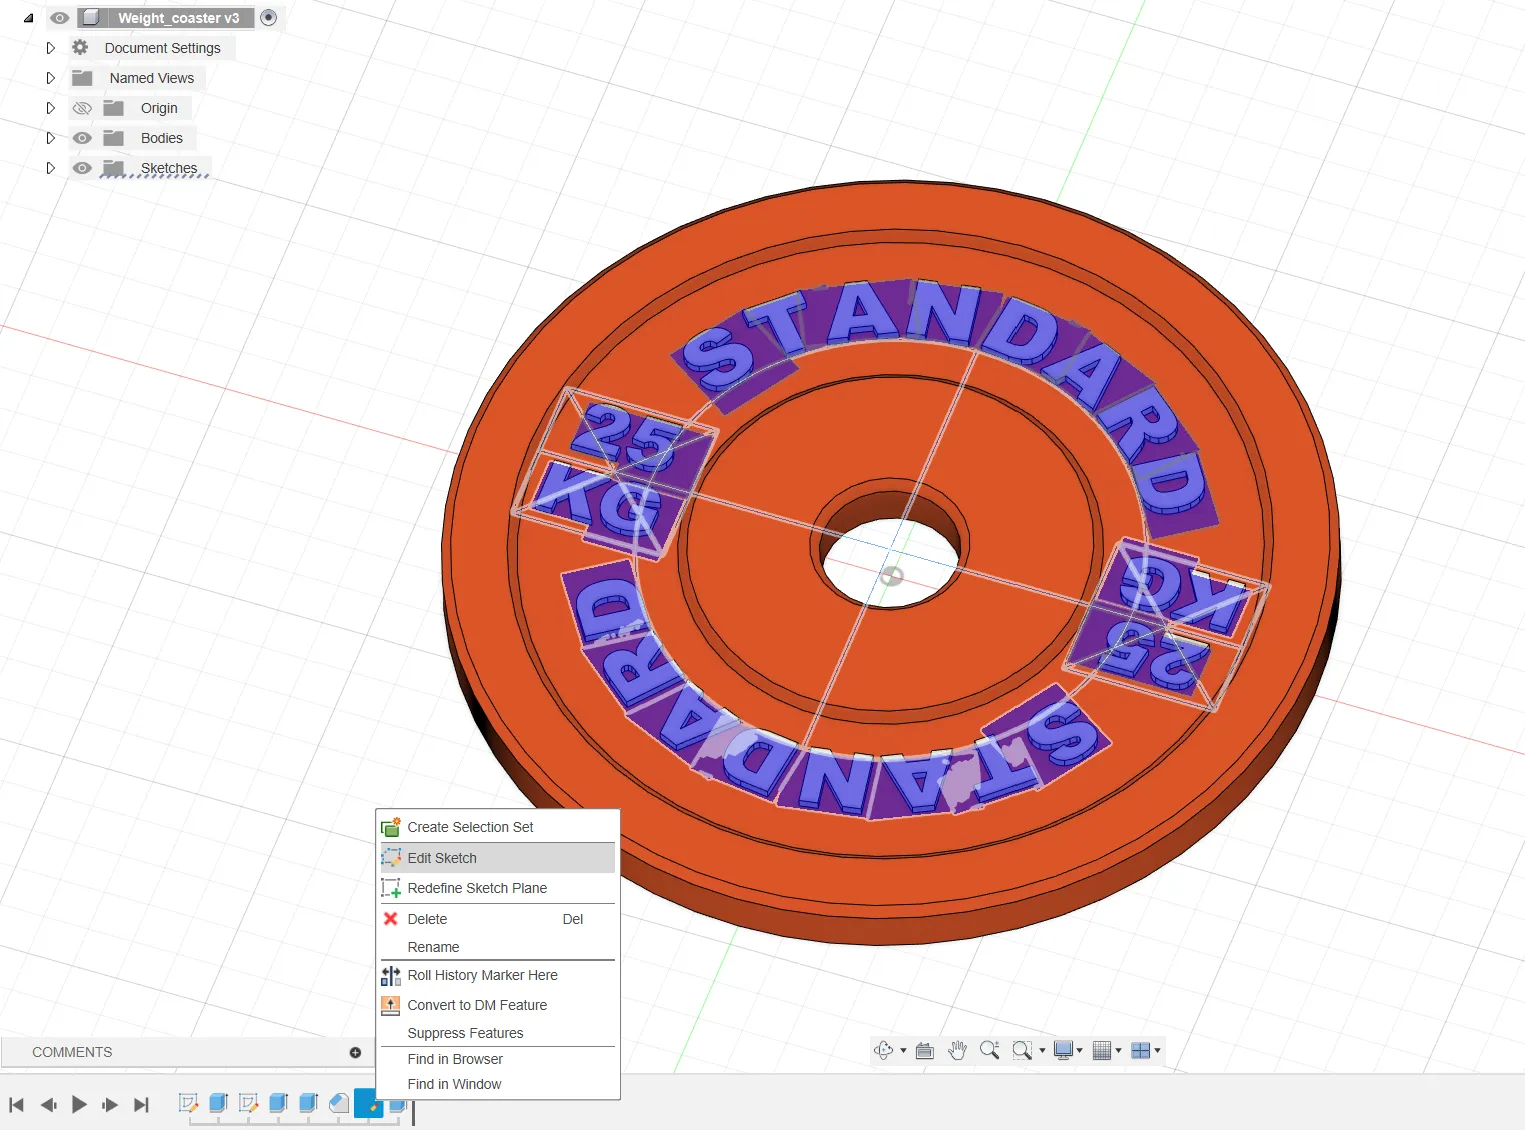1525x1130 pixels.
Task: Activate the Weight_coaster v3 component radio button
Action: pos(268,17)
